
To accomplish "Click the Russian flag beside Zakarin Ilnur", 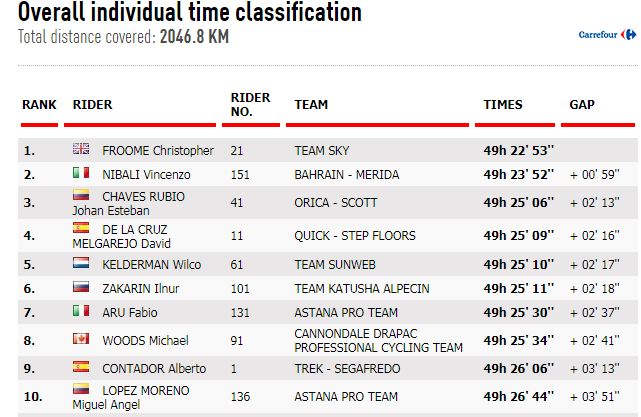I will coord(81,287).
